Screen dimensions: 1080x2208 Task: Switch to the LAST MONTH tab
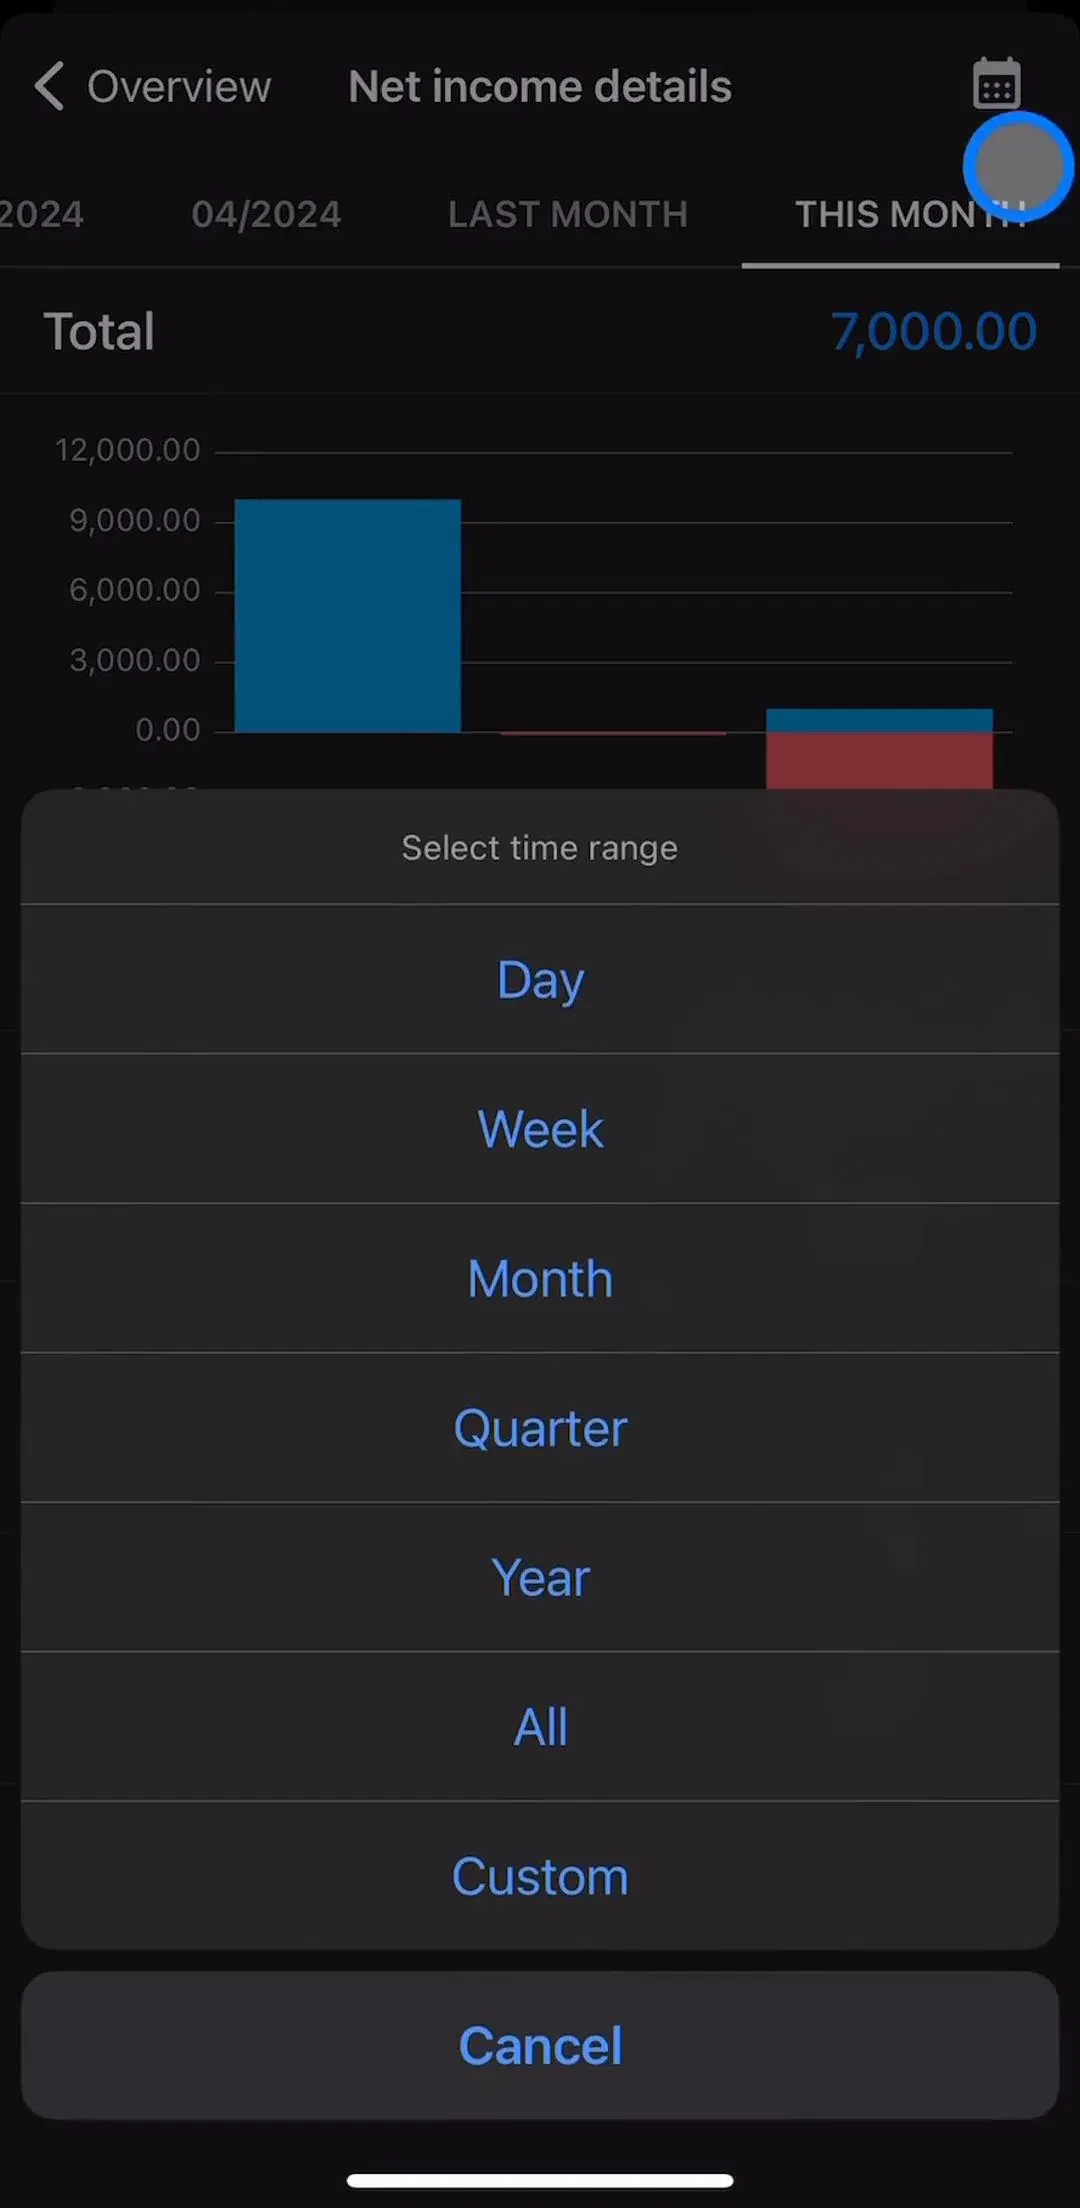pyautogui.click(x=568, y=214)
